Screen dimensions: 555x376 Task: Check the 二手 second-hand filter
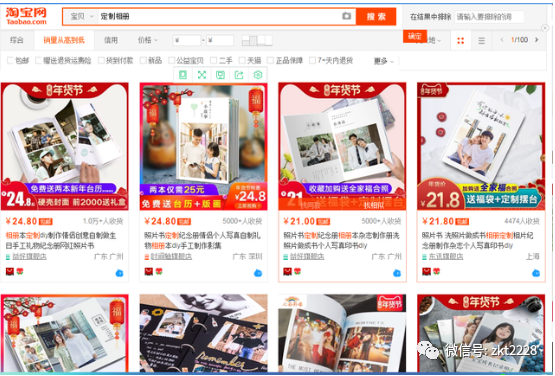pyautogui.click(x=213, y=61)
